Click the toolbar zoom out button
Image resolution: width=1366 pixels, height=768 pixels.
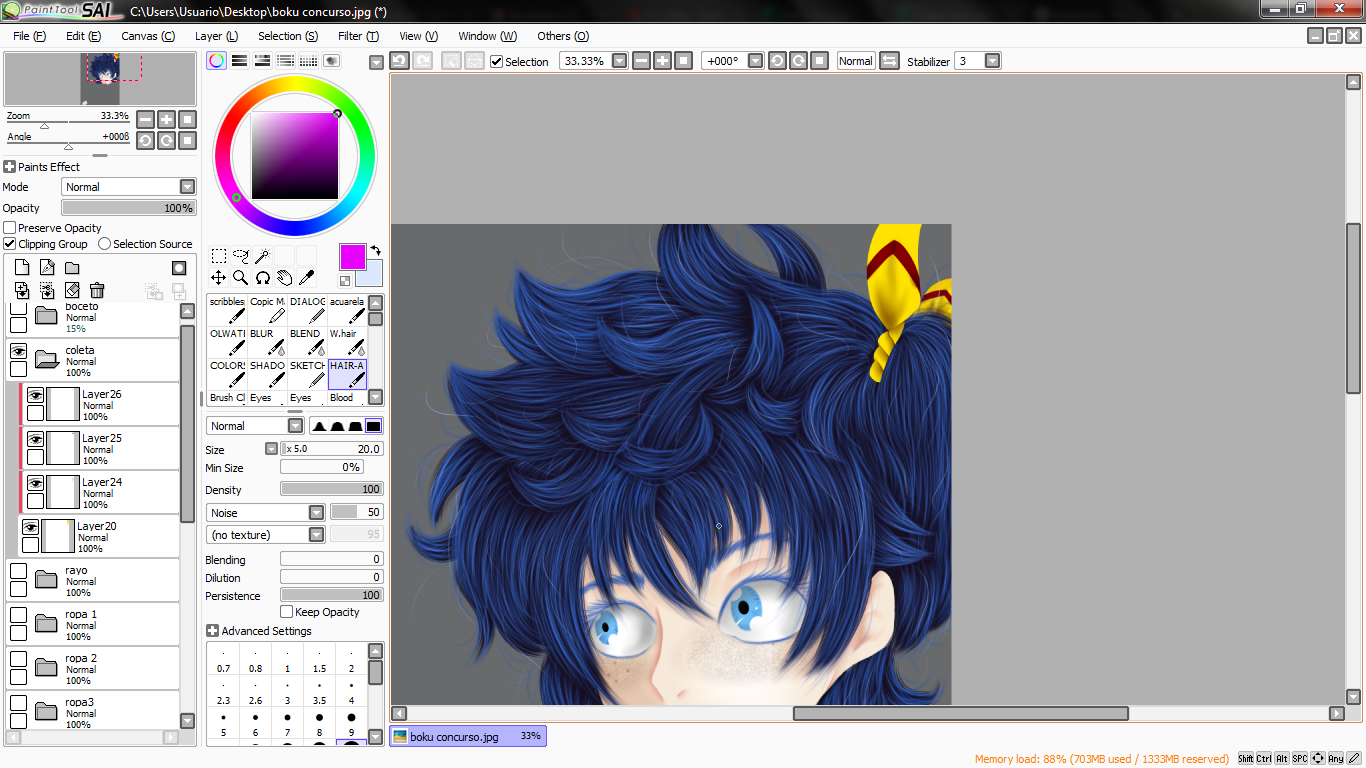click(x=641, y=61)
